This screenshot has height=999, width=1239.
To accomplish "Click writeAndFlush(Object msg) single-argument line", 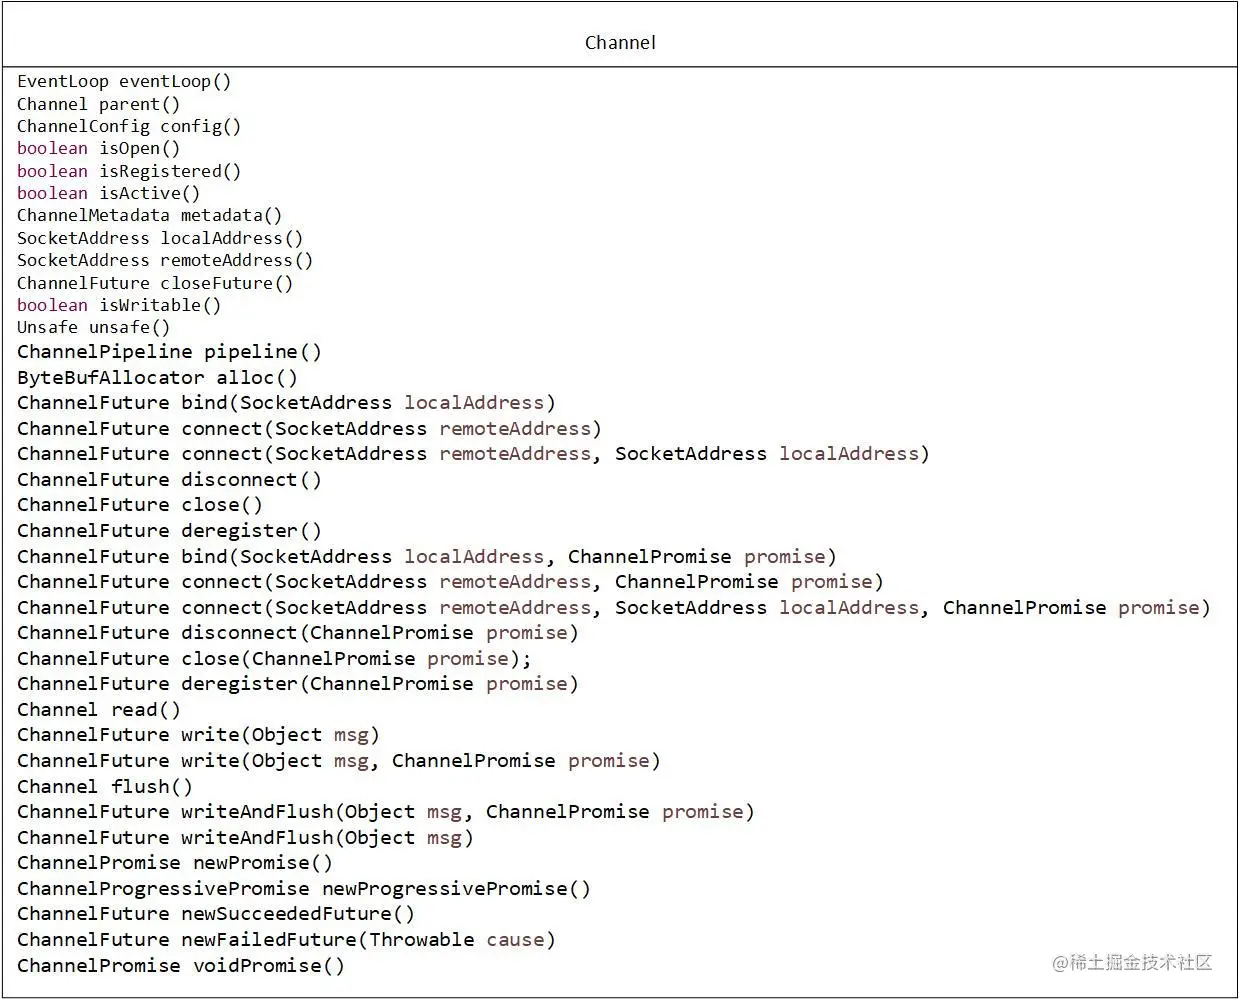I will click(x=246, y=838).
